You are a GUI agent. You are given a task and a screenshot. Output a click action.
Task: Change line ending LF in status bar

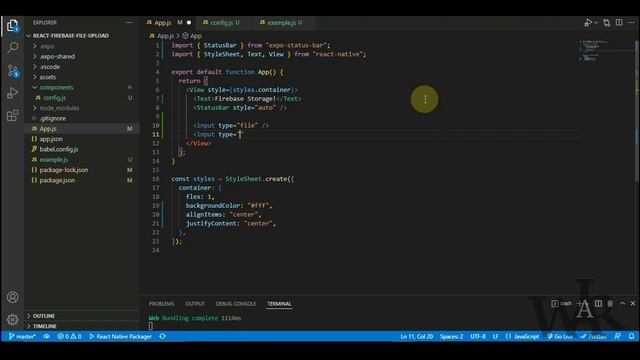496,336
